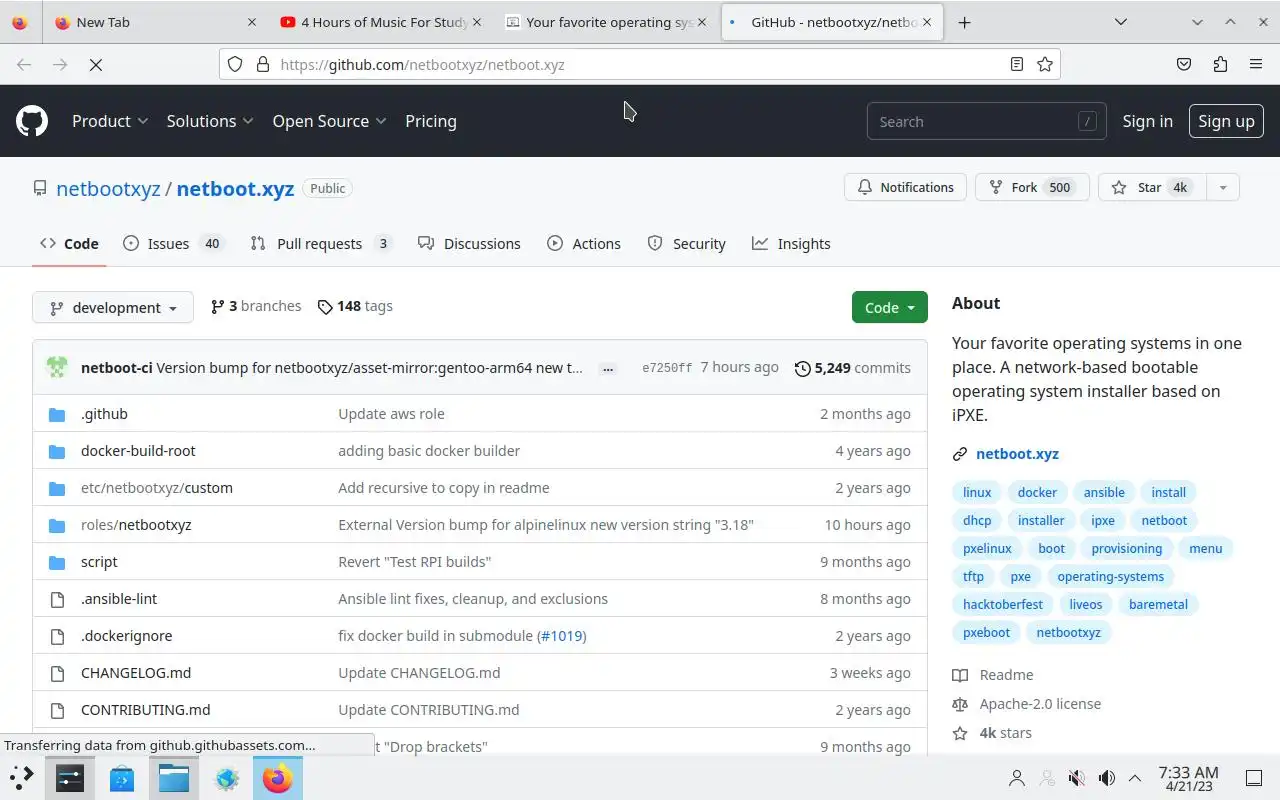Open the Apache-2.0 license link
The height and width of the screenshot is (800, 1280).
1040,704
